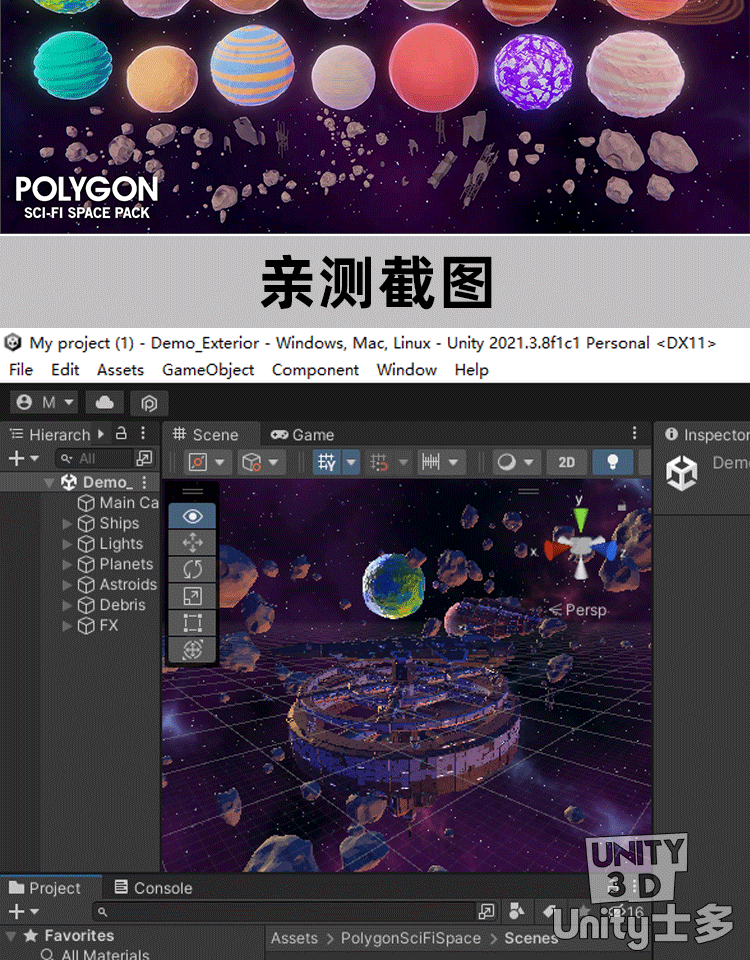Screen dimensions: 750x960
Task: Toggle 2D view mode
Action: coord(567,462)
